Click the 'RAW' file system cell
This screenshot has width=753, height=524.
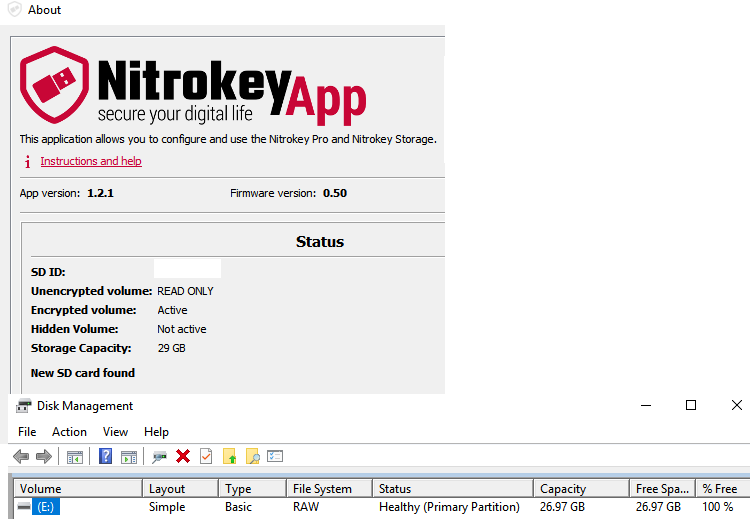306,507
